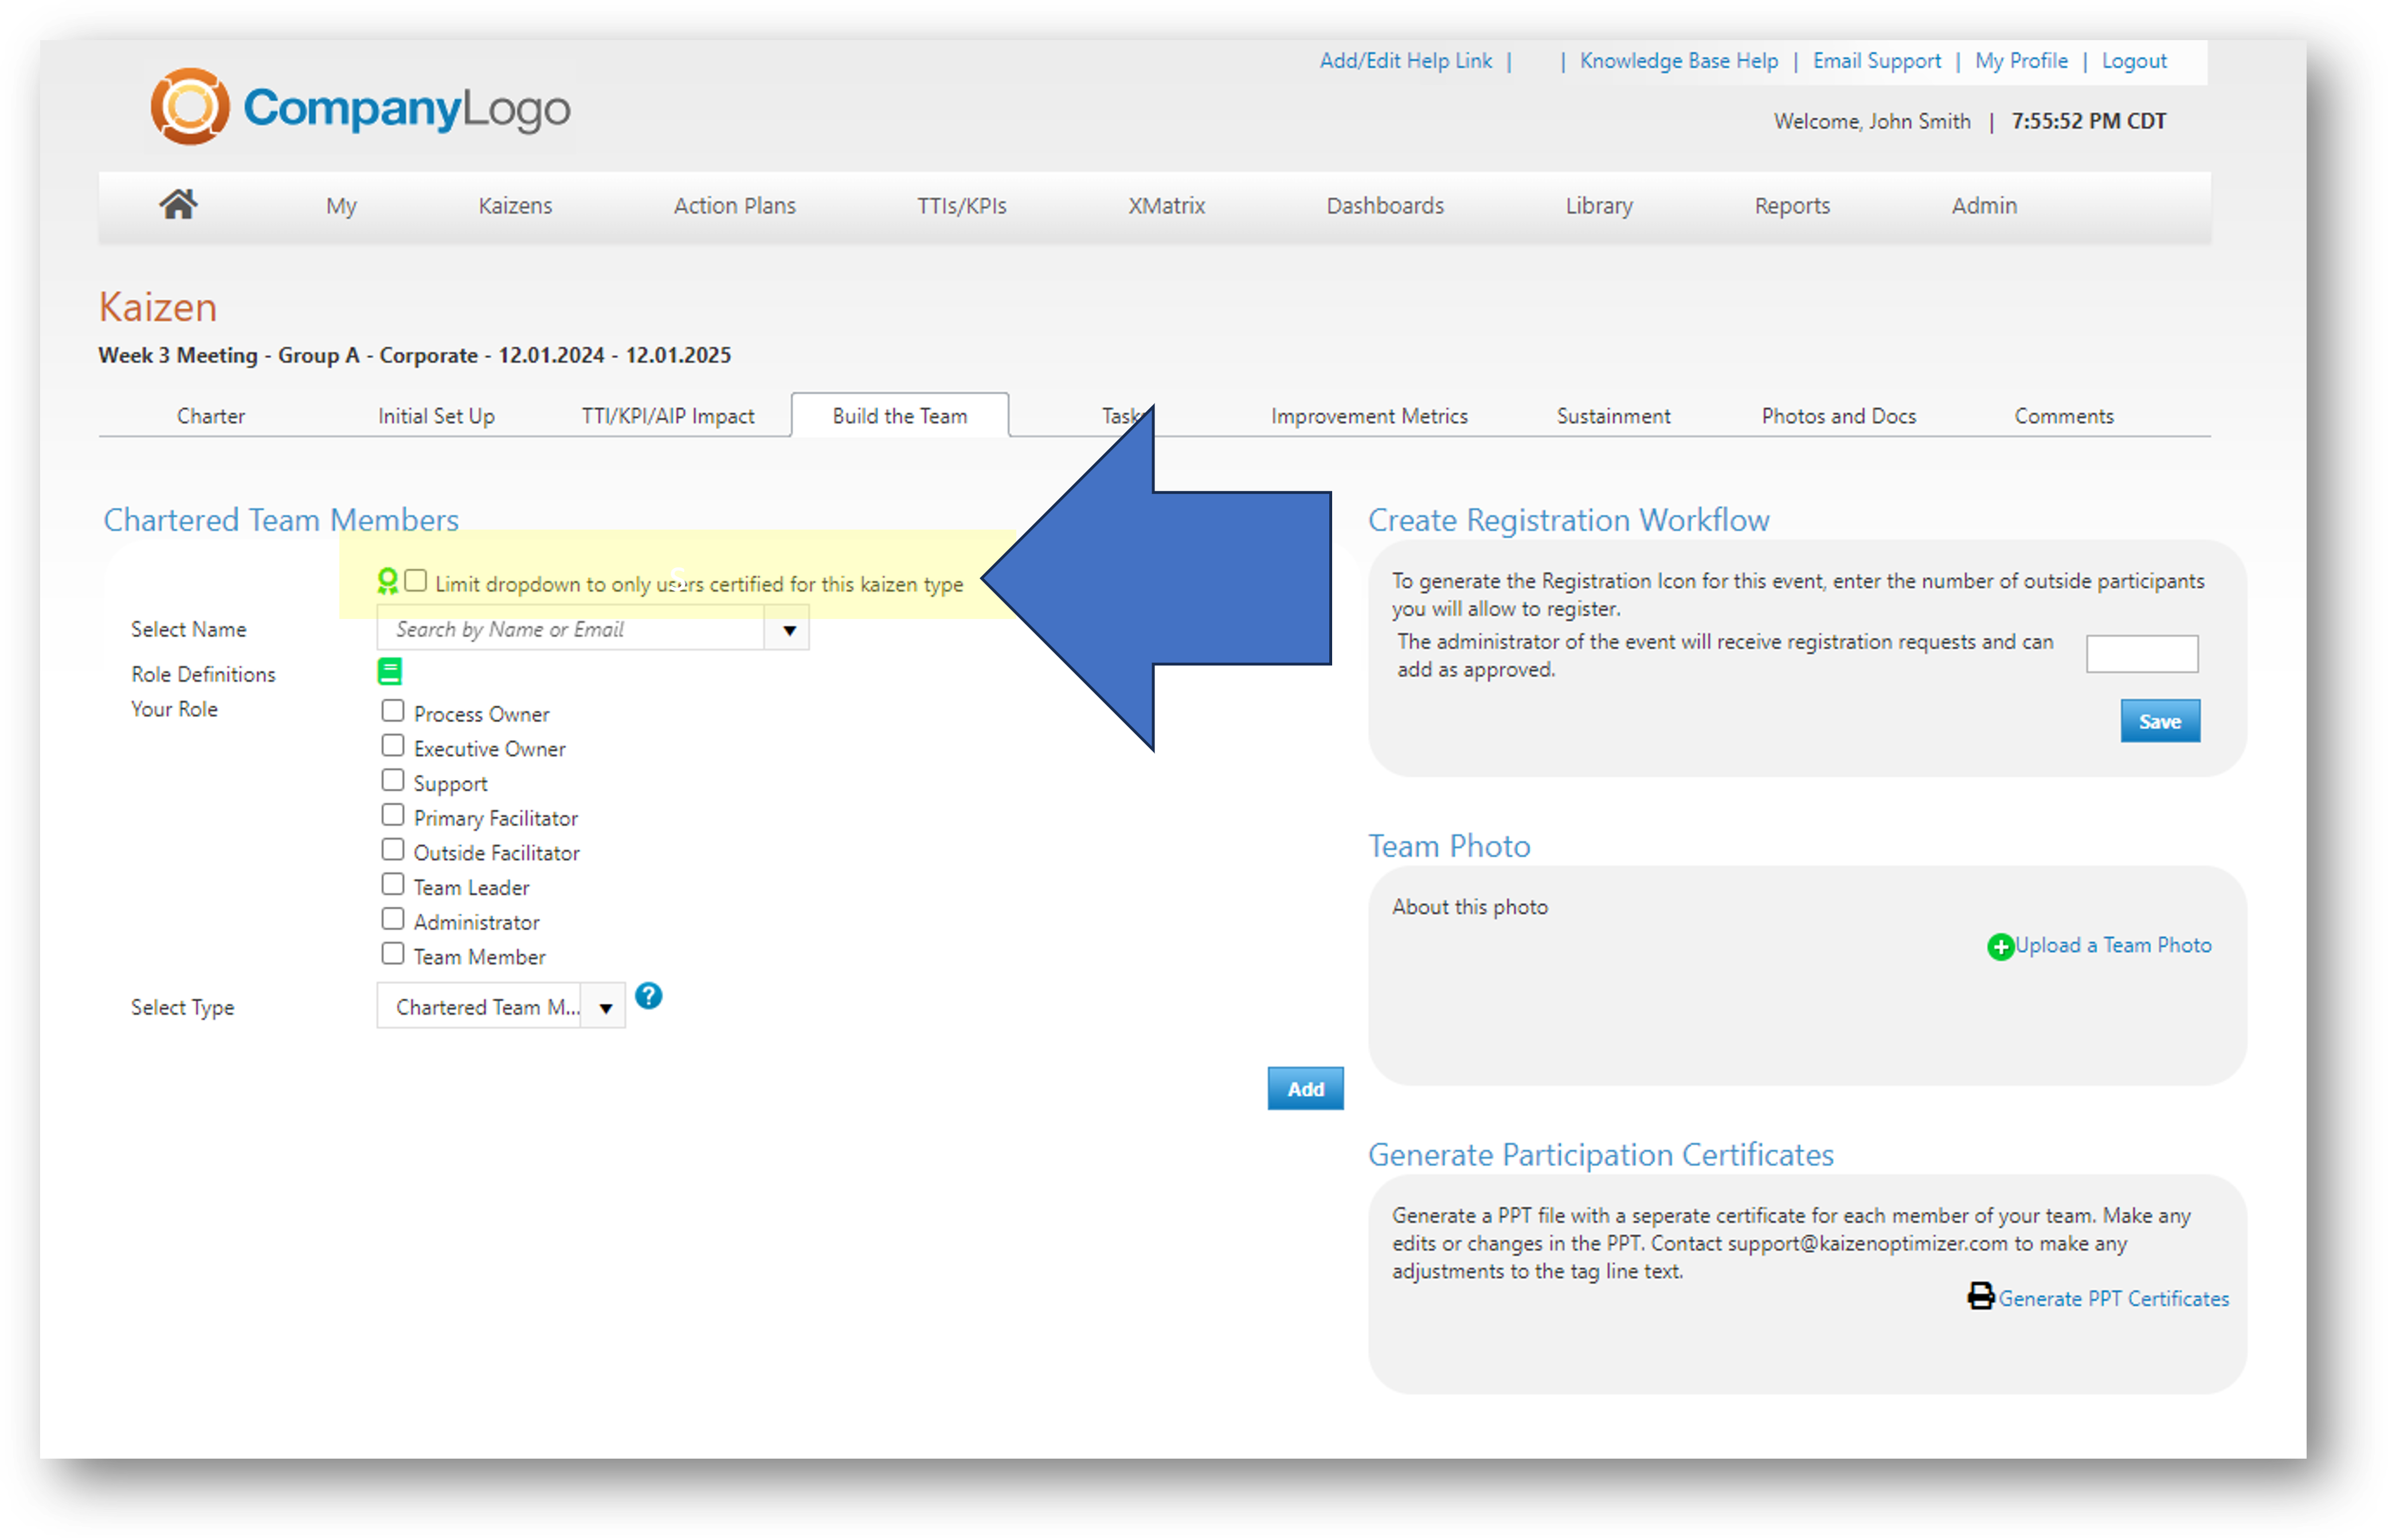The height and width of the screenshot is (1540, 2388).
Task: Click the green certification ribbon icon
Action: pos(388,582)
